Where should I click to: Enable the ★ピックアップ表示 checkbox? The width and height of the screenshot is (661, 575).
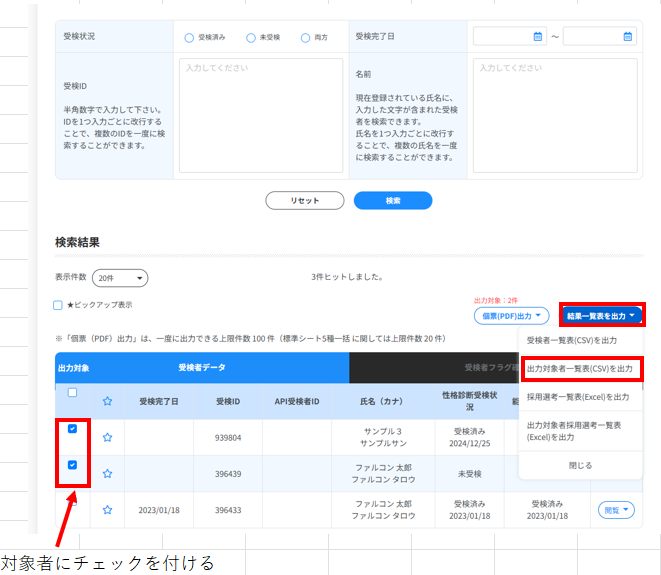58,305
